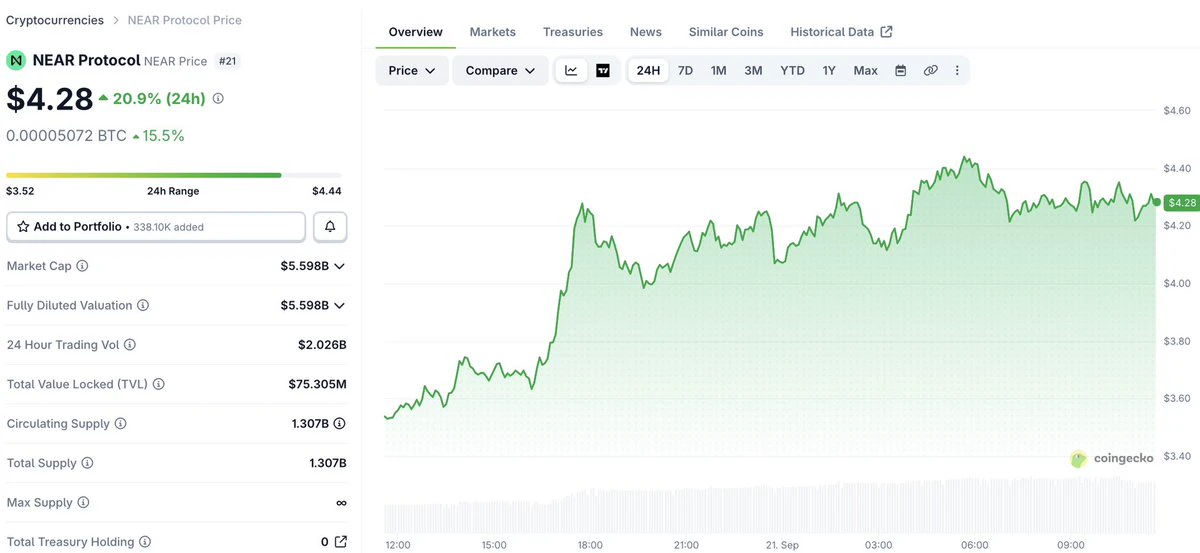Select the 7D time range
The width and height of the screenshot is (1200, 553).
pyautogui.click(x=686, y=71)
